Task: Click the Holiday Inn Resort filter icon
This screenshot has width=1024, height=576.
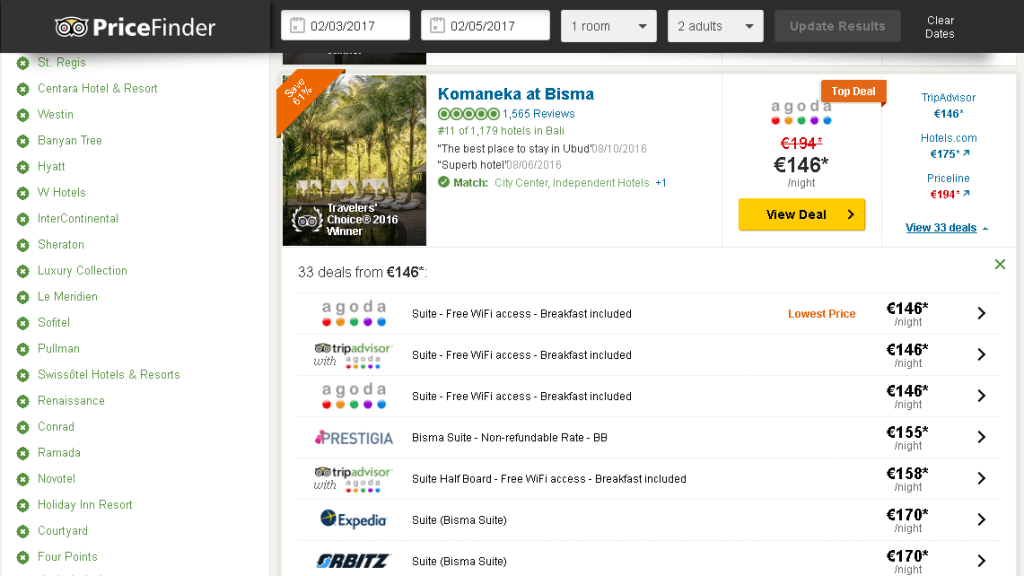Action: [x=23, y=505]
